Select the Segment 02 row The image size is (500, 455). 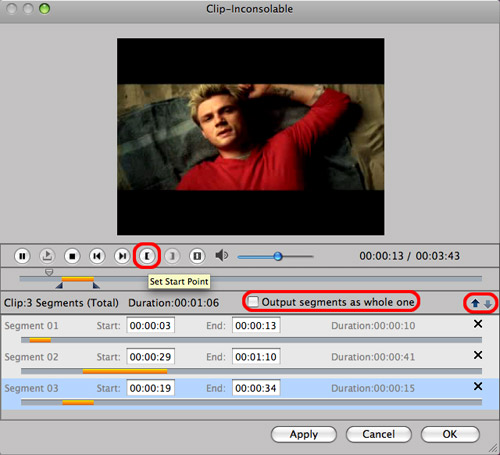pyautogui.click(x=250, y=362)
